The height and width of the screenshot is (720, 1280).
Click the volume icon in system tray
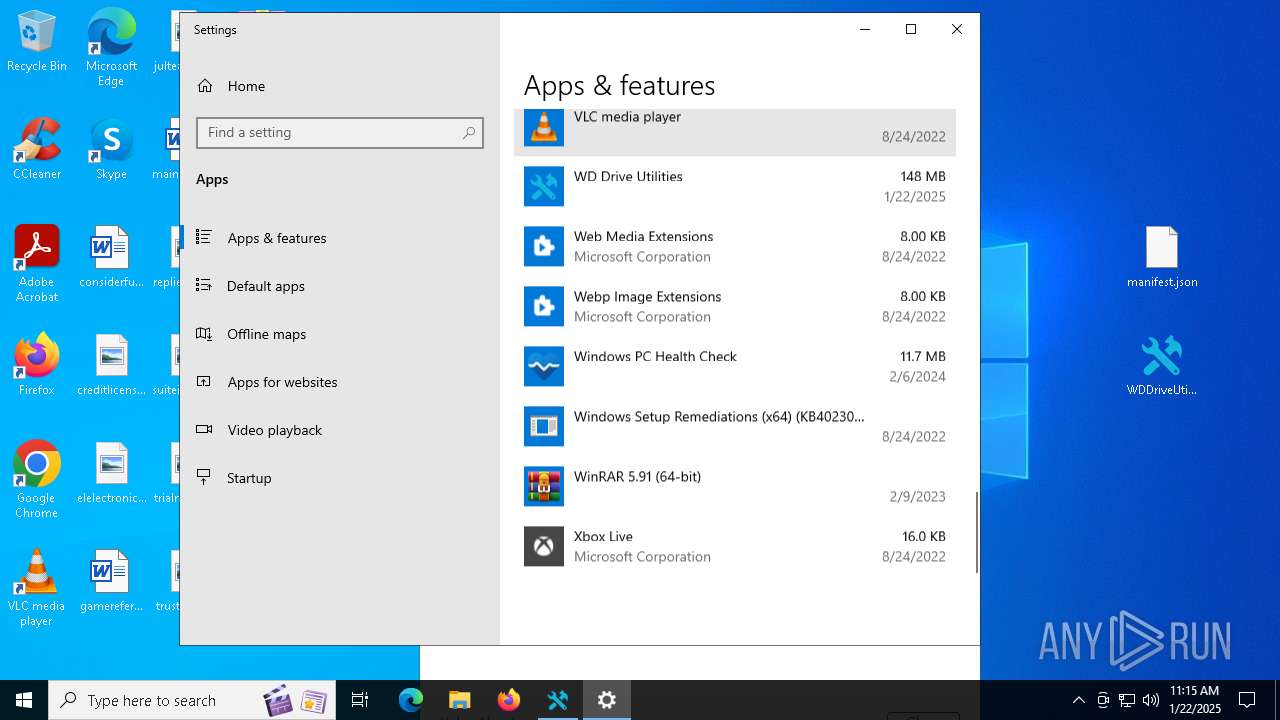(1151, 700)
